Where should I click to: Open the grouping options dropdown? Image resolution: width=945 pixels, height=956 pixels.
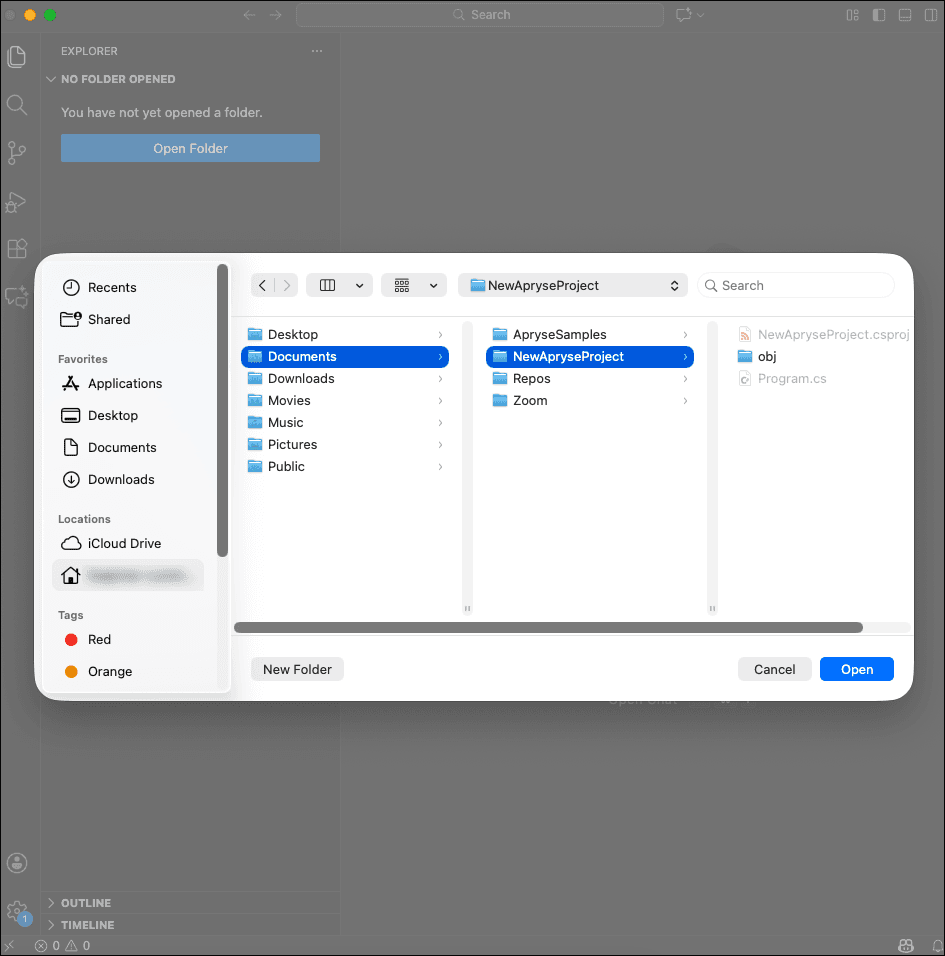coord(414,285)
